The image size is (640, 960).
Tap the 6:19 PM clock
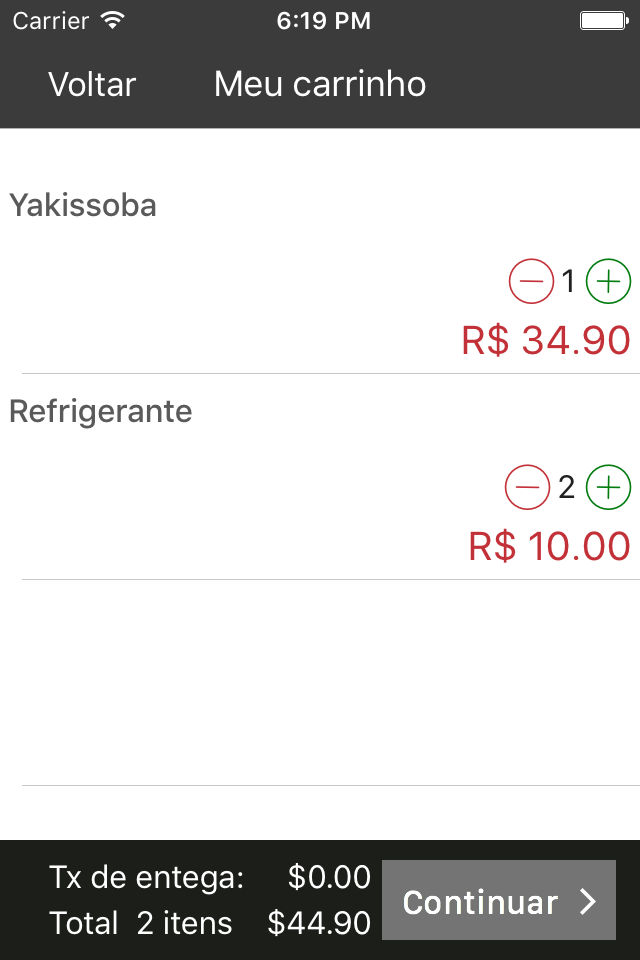pyautogui.click(x=323, y=21)
